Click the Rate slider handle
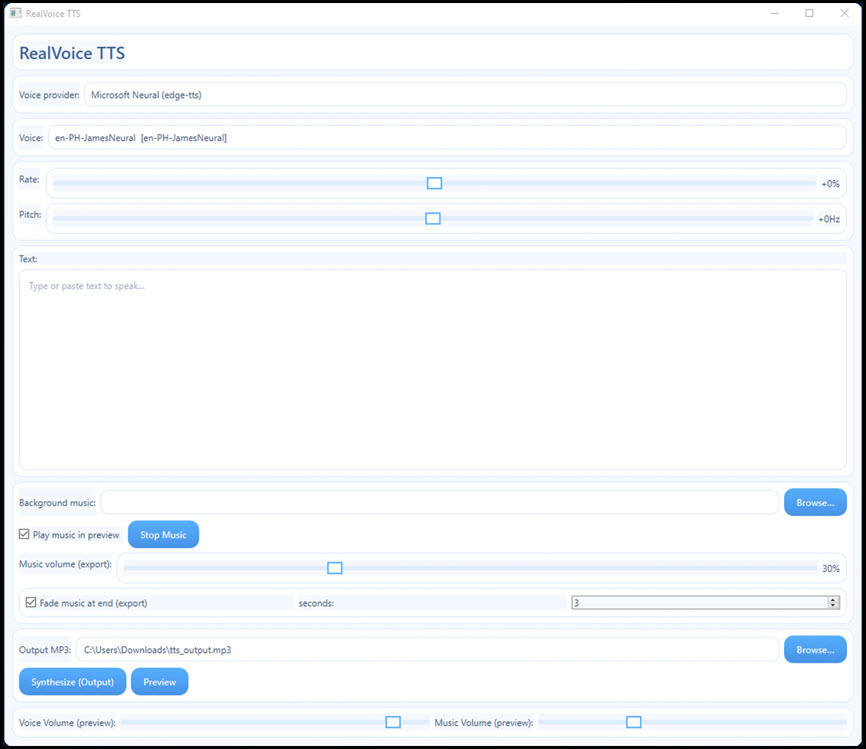The width and height of the screenshot is (866, 749). click(x=435, y=183)
